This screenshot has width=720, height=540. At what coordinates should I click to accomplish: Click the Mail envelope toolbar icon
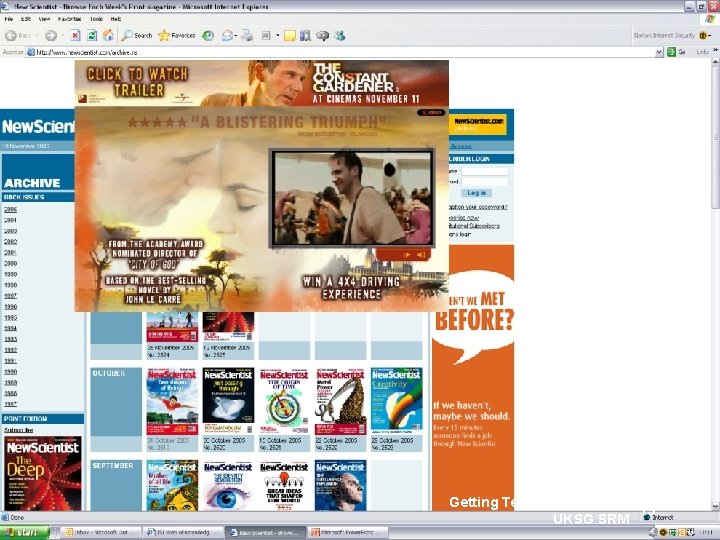[227, 35]
